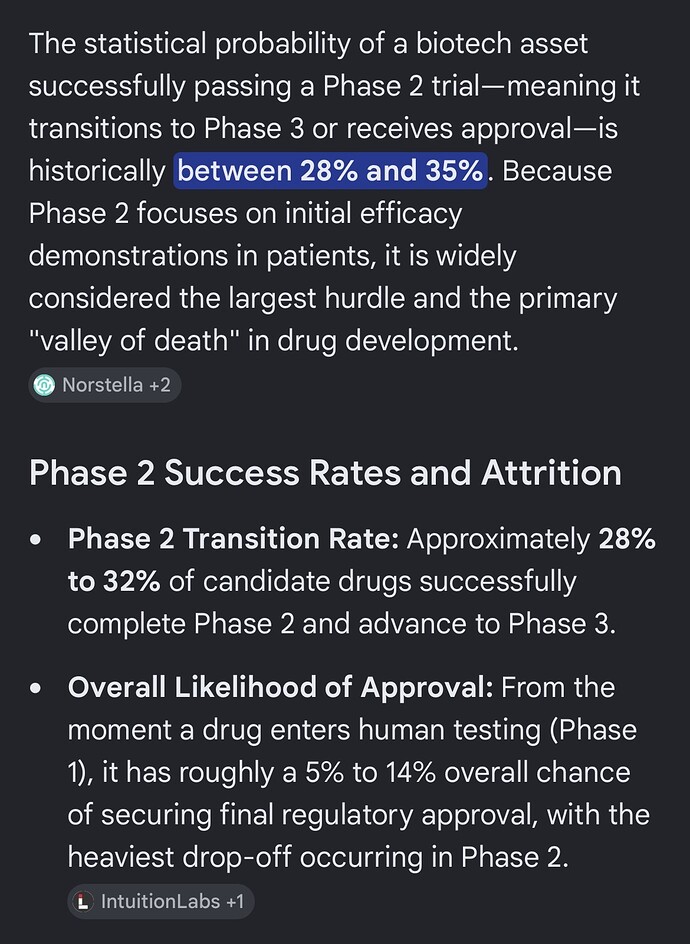Click the "heaviest drop-off occurring in Phase 2" line

tap(318, 857)
